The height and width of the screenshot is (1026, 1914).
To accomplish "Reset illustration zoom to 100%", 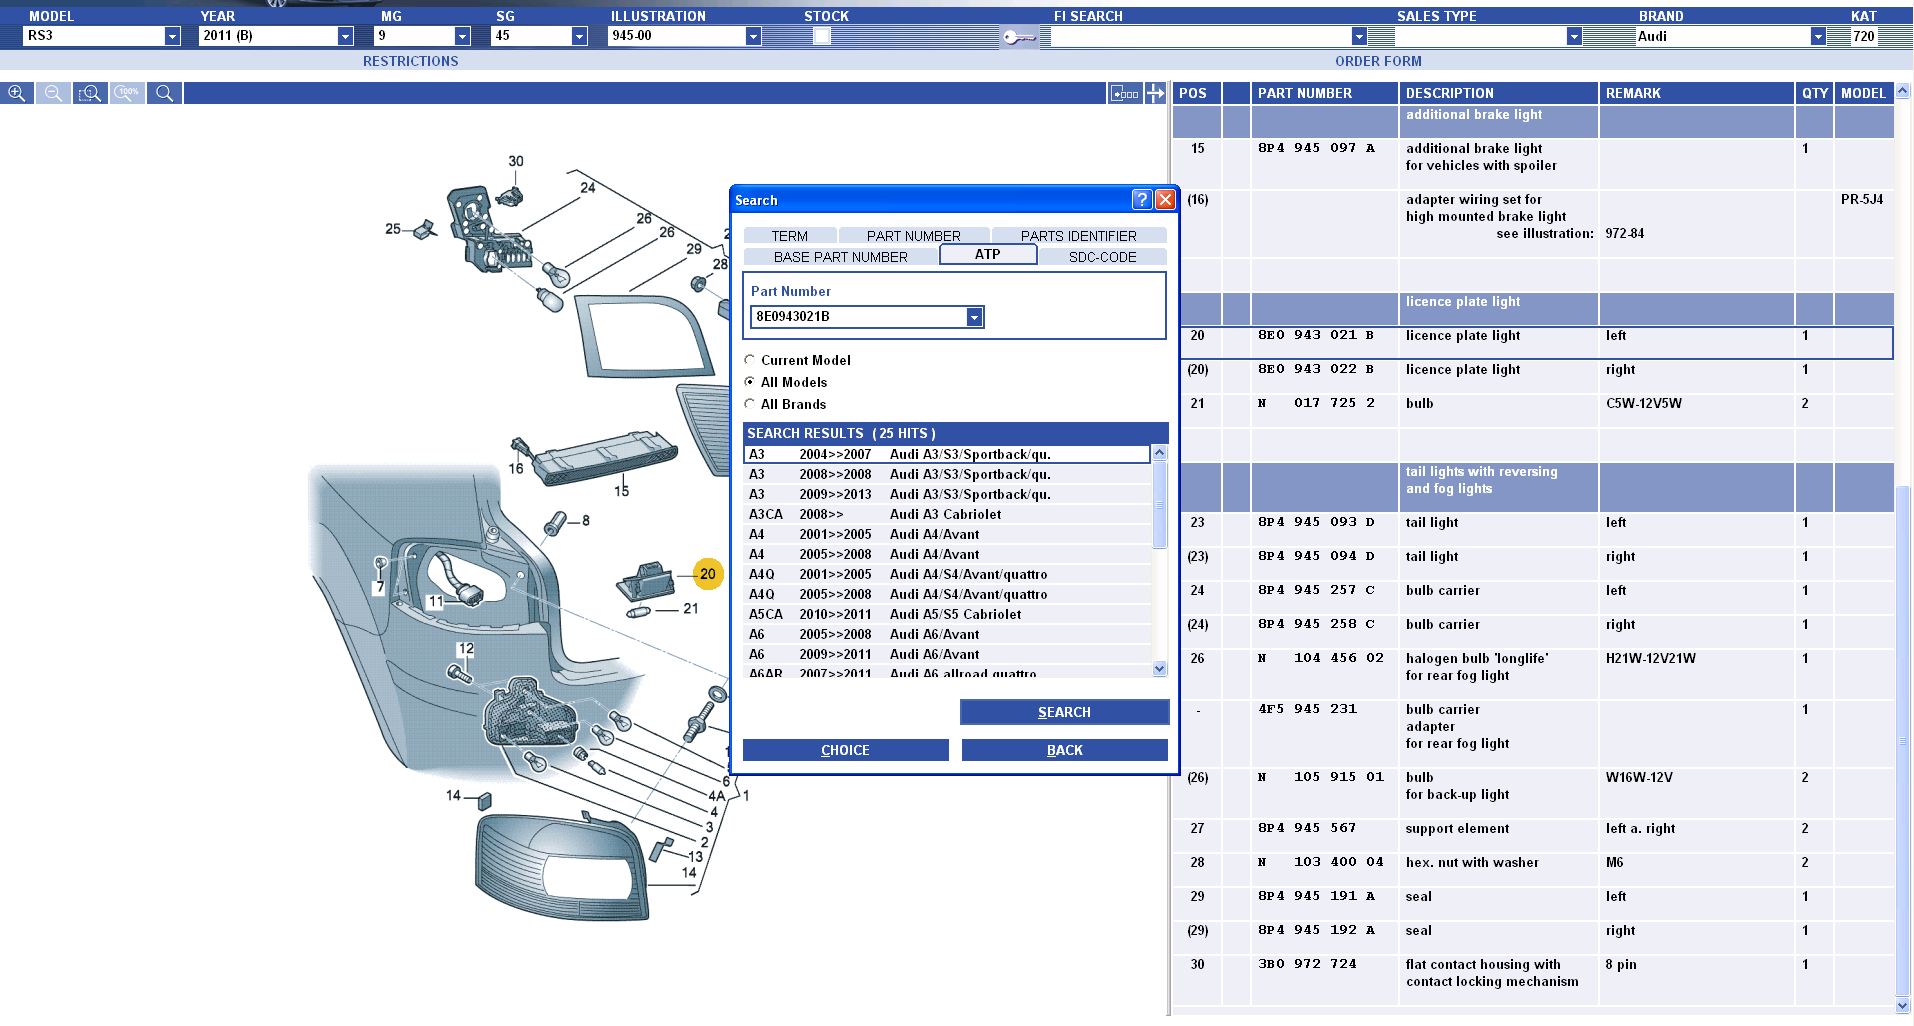I will coord(127,93).
